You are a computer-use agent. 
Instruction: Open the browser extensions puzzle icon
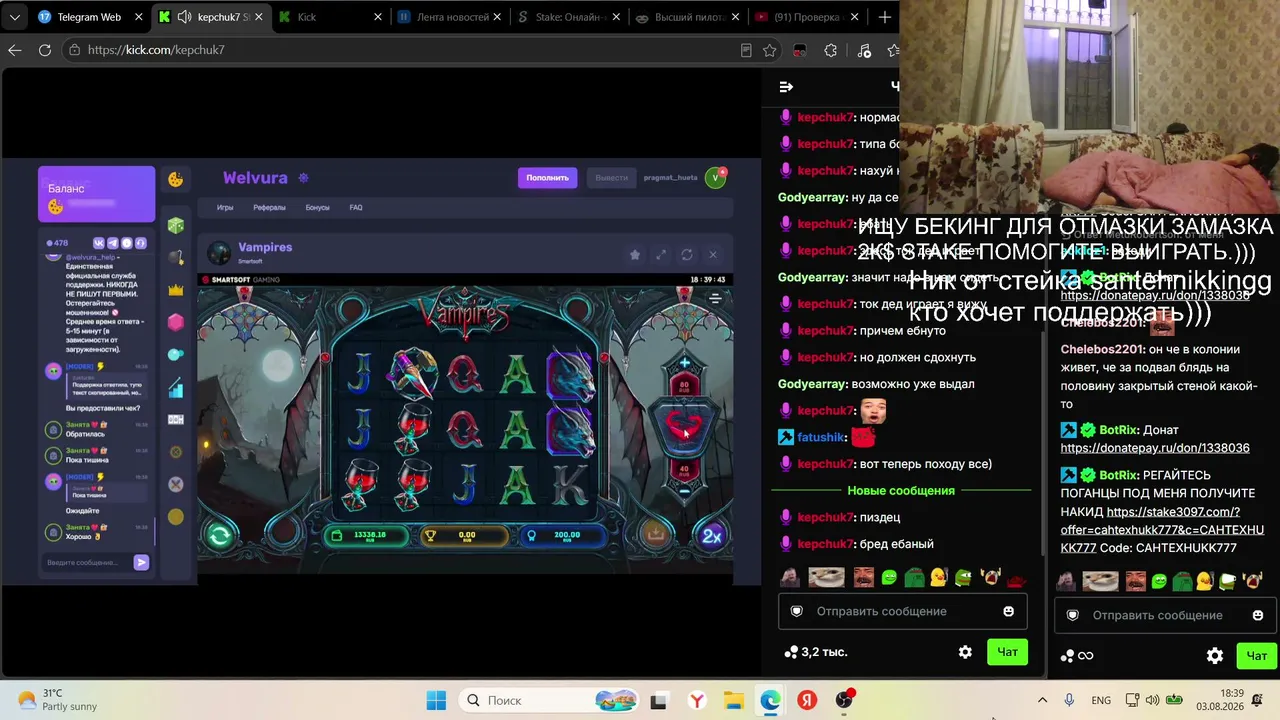[831, 50]
